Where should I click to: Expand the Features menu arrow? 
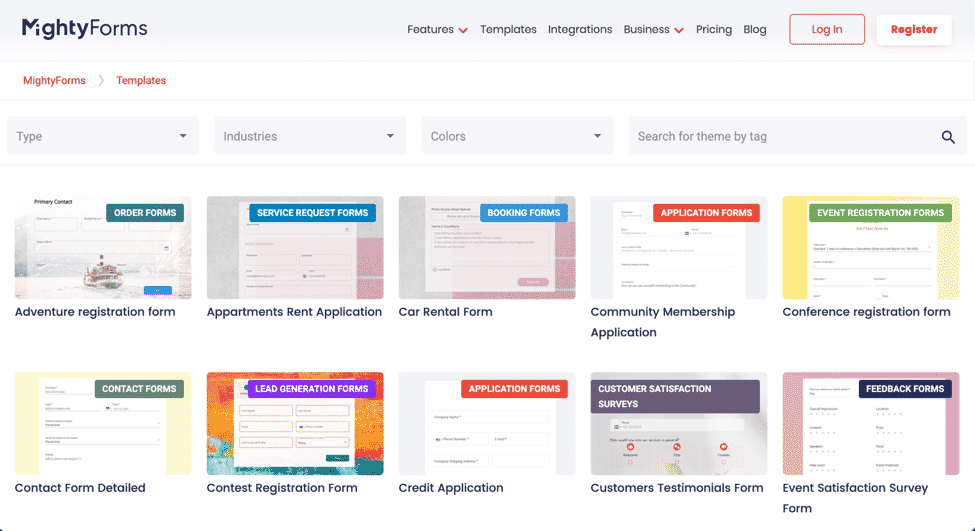[x=463, y=31]
